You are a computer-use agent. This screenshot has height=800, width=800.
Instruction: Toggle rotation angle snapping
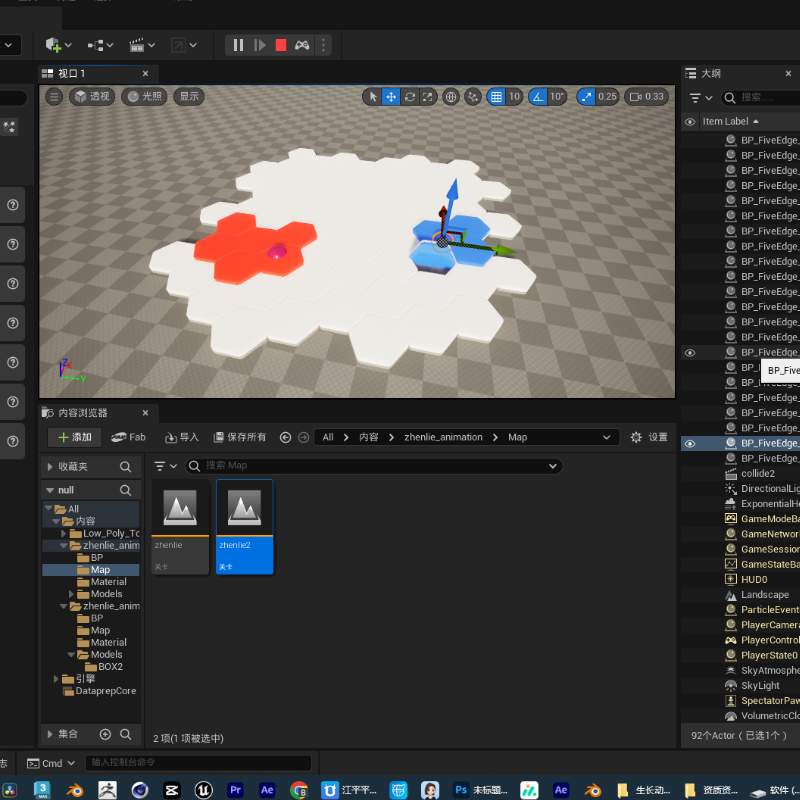(538, 97)
